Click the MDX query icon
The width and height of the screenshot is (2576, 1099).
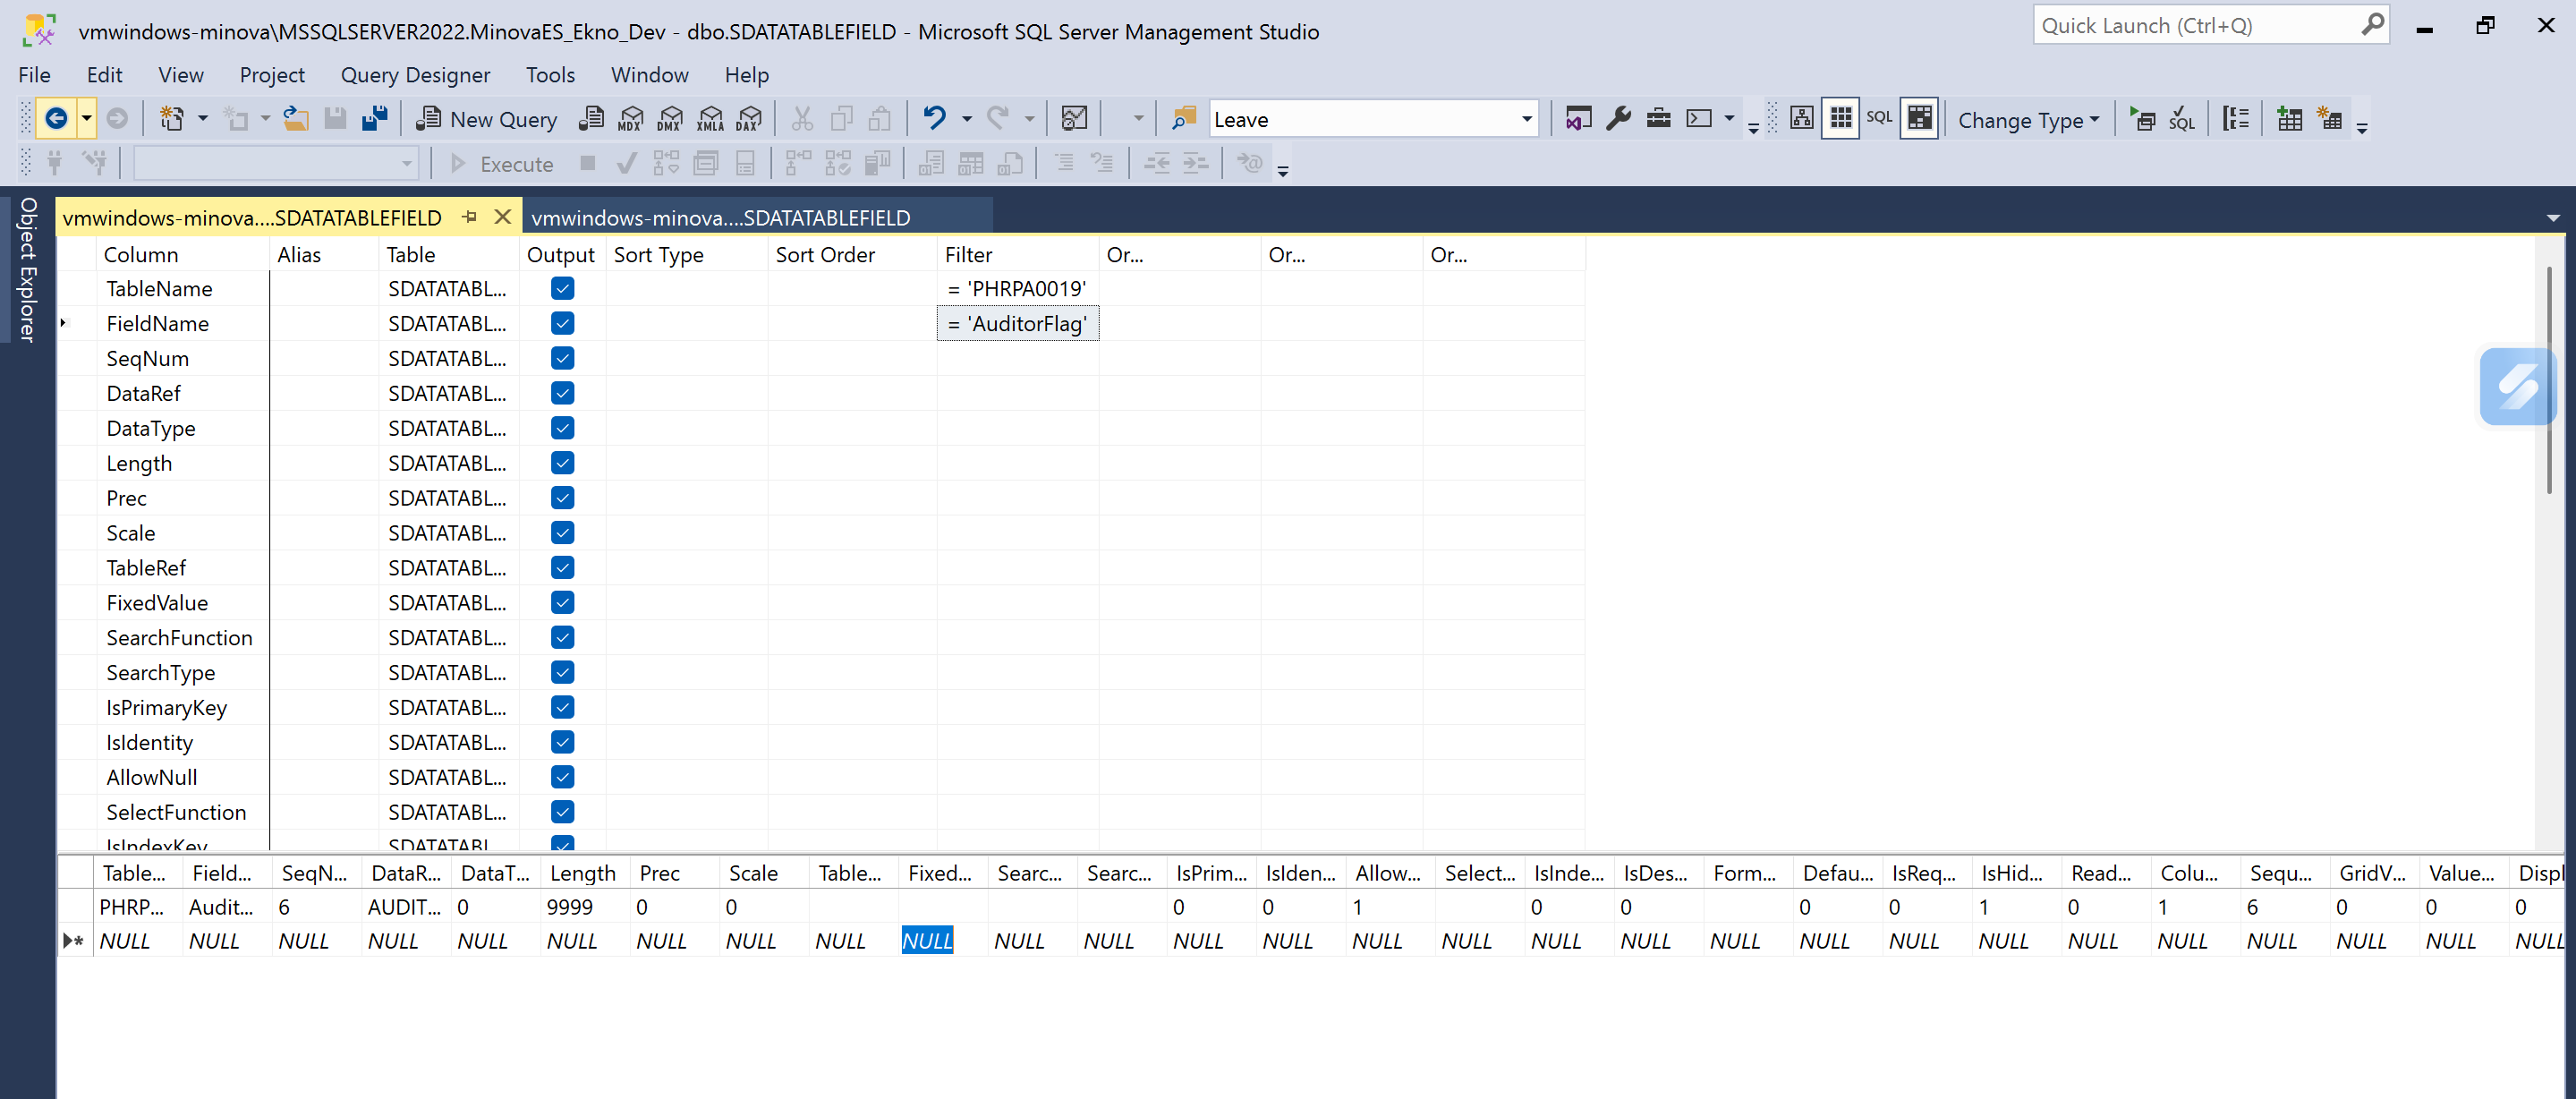(x=631, y=119)
